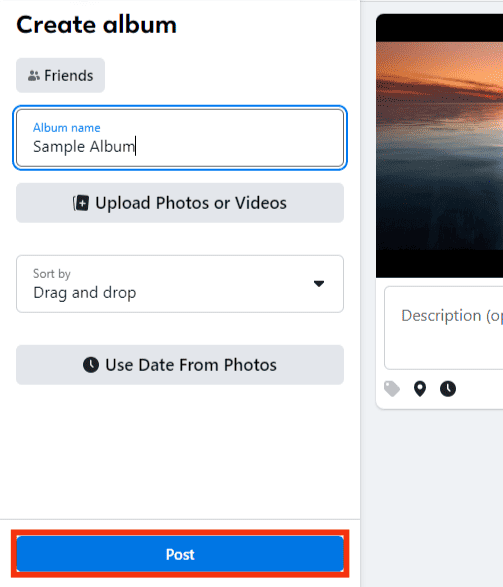Click the black bar above the sunset photo

pos(440,28)
